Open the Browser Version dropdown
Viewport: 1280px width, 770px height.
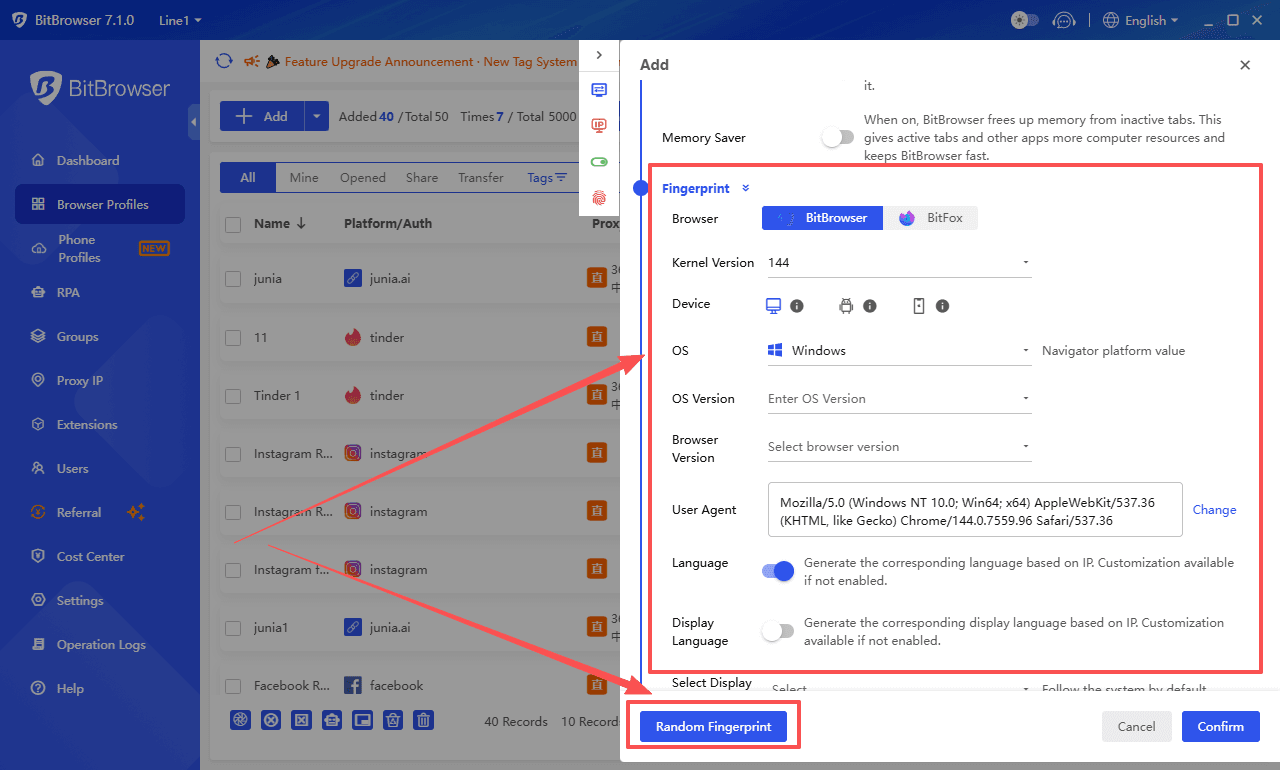898,447
